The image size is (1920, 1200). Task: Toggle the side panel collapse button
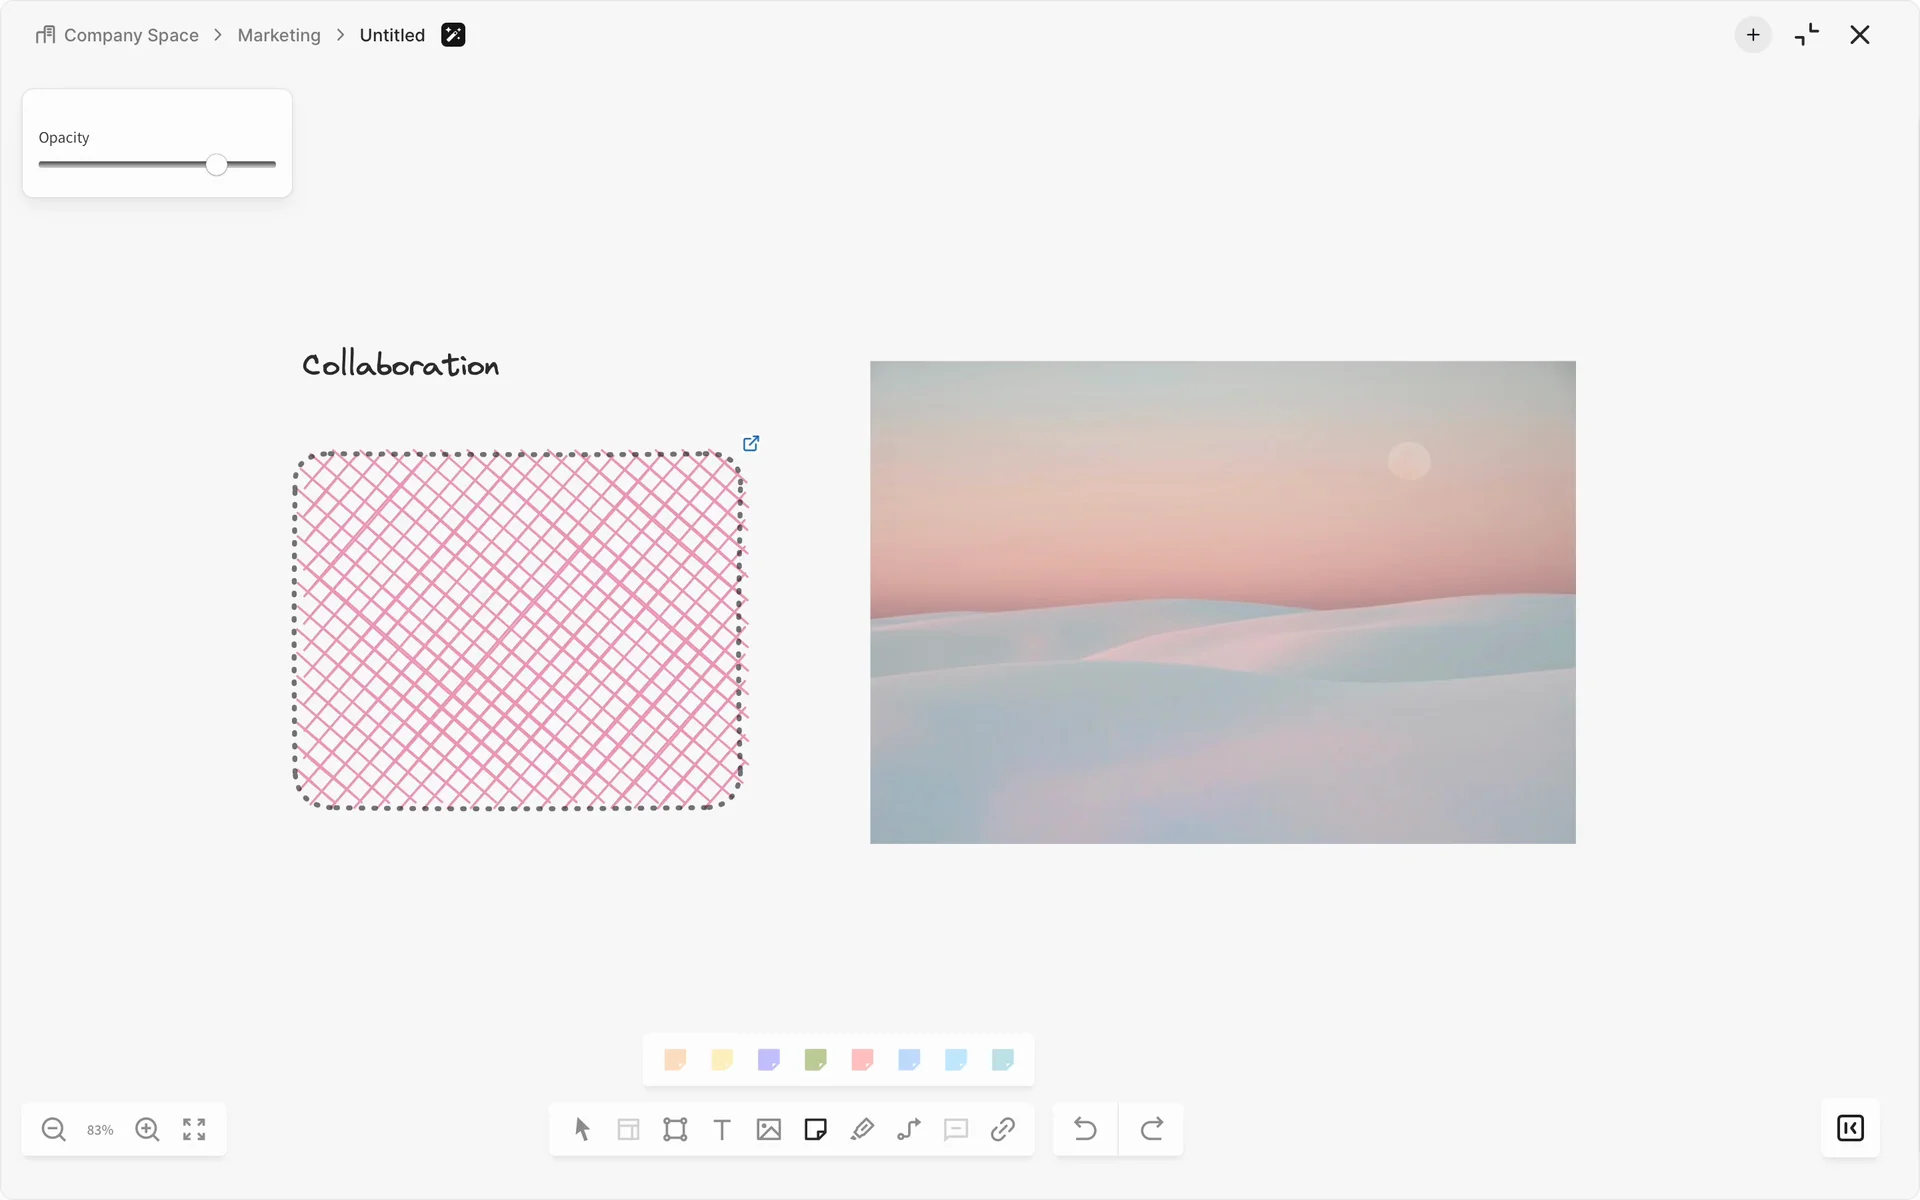pyautogui.click(x=1850, y=1128)
